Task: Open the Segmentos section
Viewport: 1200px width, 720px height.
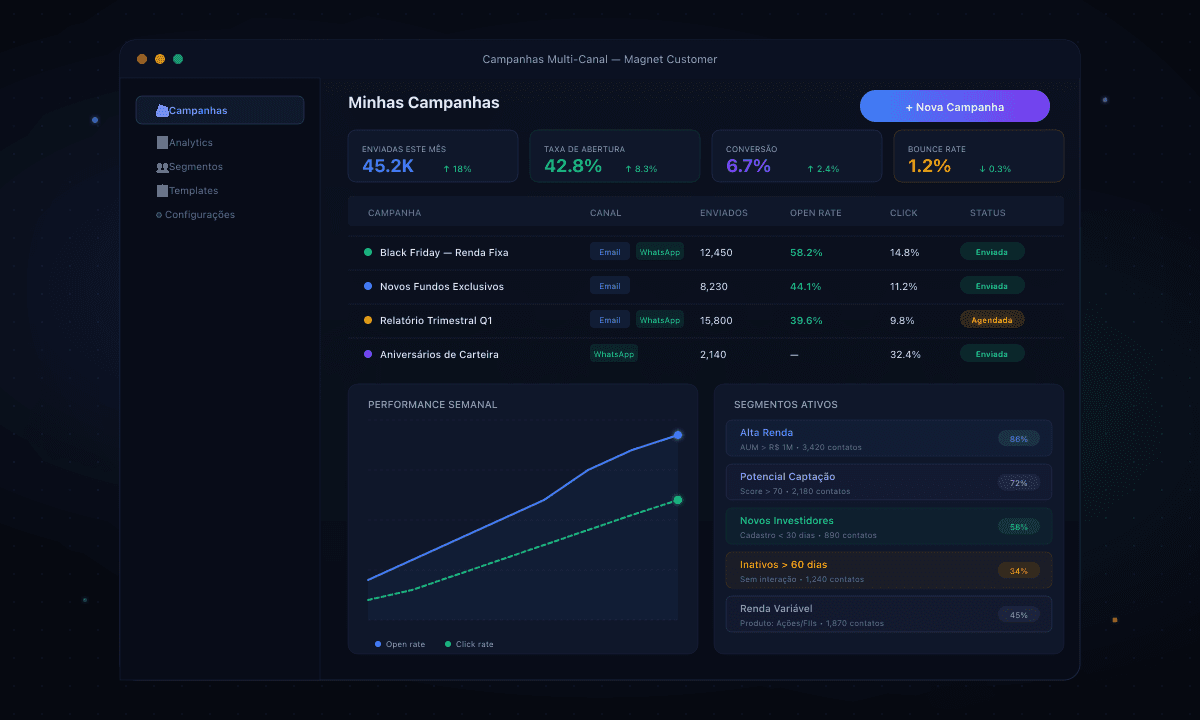Action: coord(194,166)
